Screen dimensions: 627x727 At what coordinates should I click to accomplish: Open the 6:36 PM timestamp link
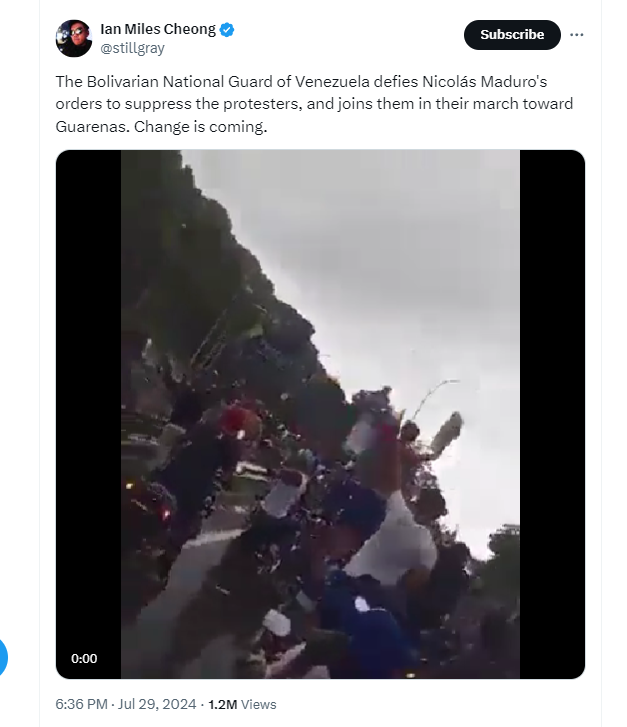pos(82,704)
